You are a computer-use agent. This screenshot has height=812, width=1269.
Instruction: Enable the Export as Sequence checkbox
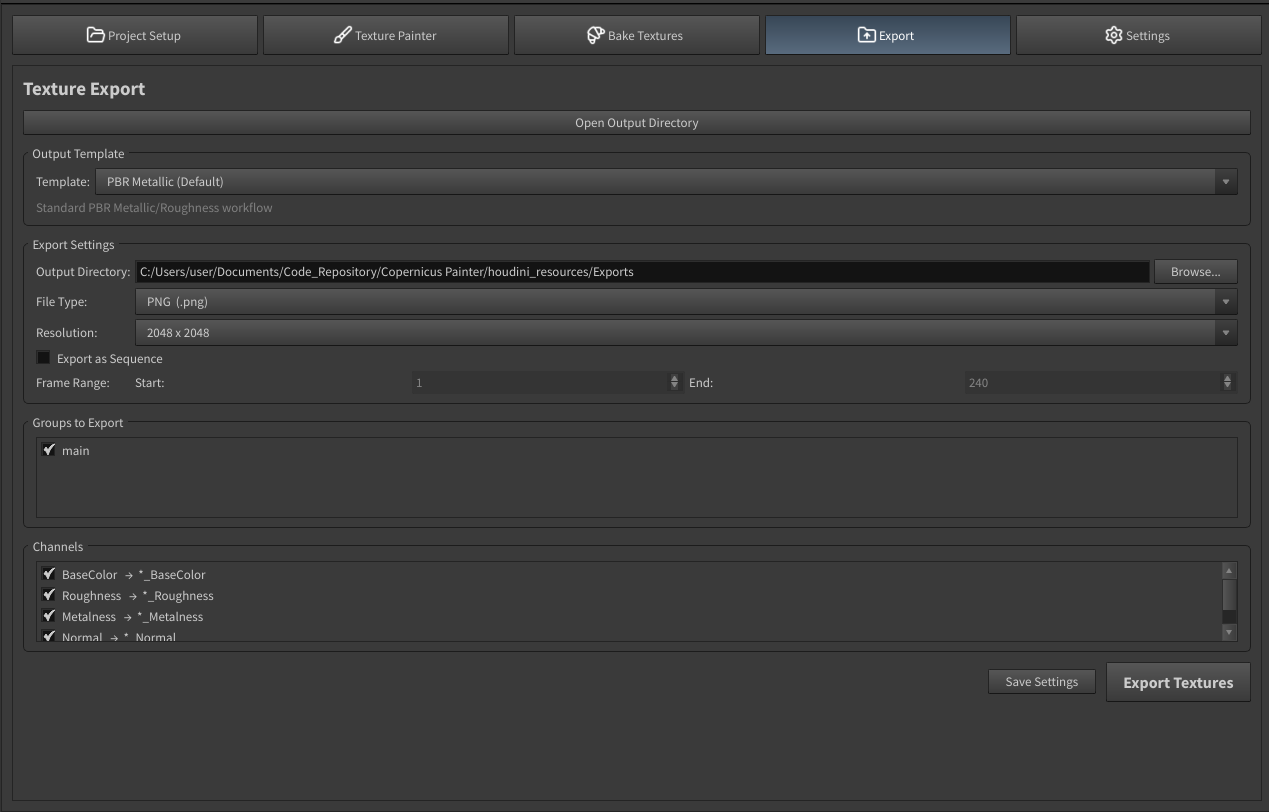click(x=43, y=358)
